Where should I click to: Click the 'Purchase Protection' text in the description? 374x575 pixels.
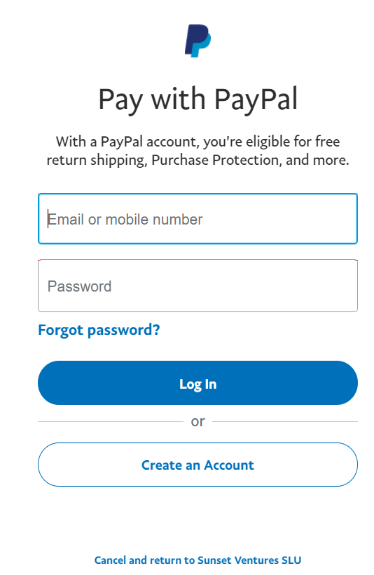(215, 160)
